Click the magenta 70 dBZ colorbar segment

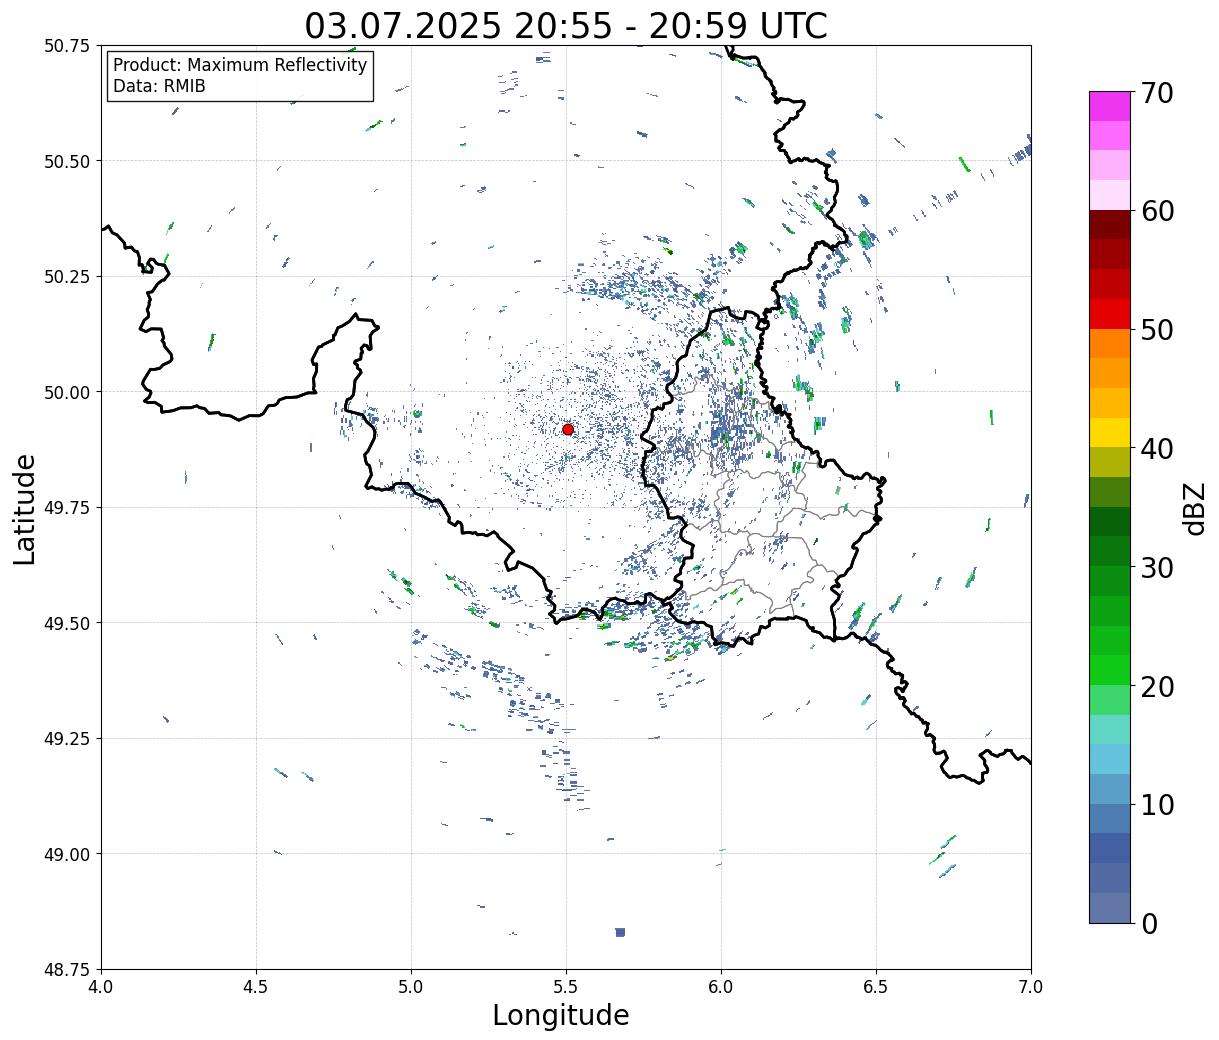tap(1110, 106)
